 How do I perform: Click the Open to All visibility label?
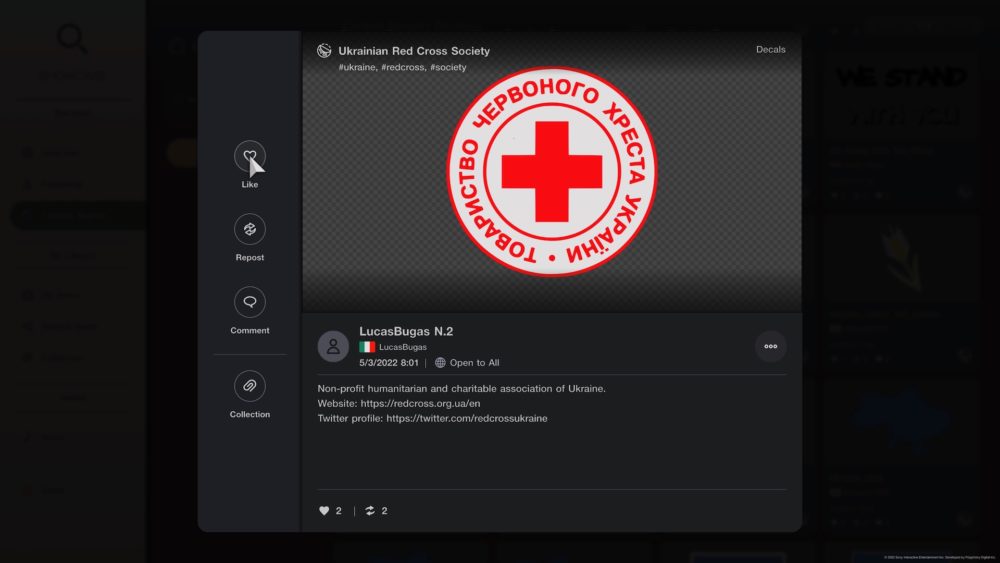(474, 363)
